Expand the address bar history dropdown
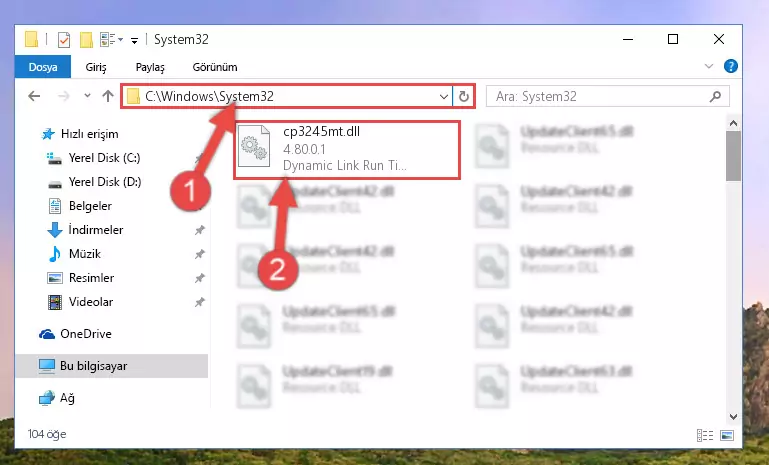This screenshot has width=769, height=465. point(444,97)
